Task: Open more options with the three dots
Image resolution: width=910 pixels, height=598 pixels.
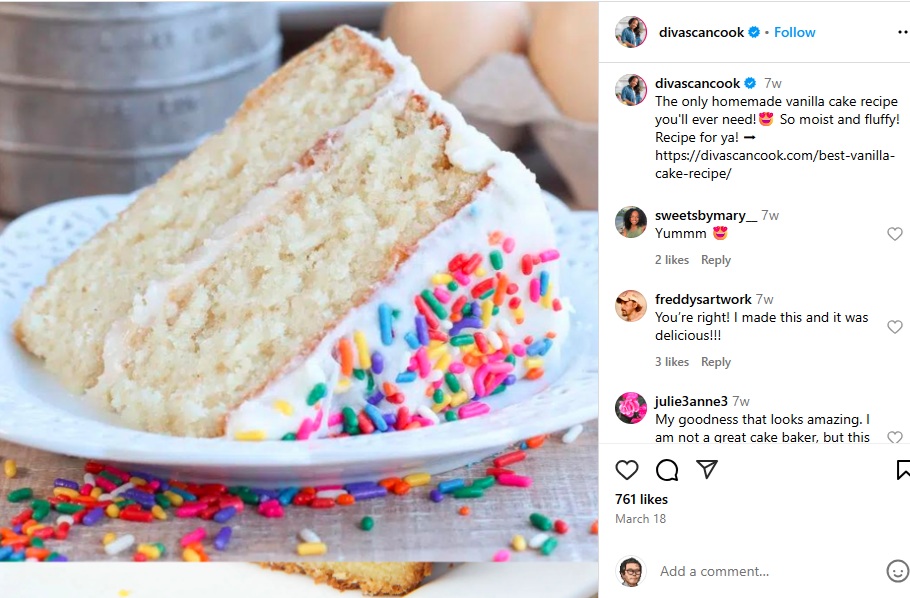Action: point(903,33)
